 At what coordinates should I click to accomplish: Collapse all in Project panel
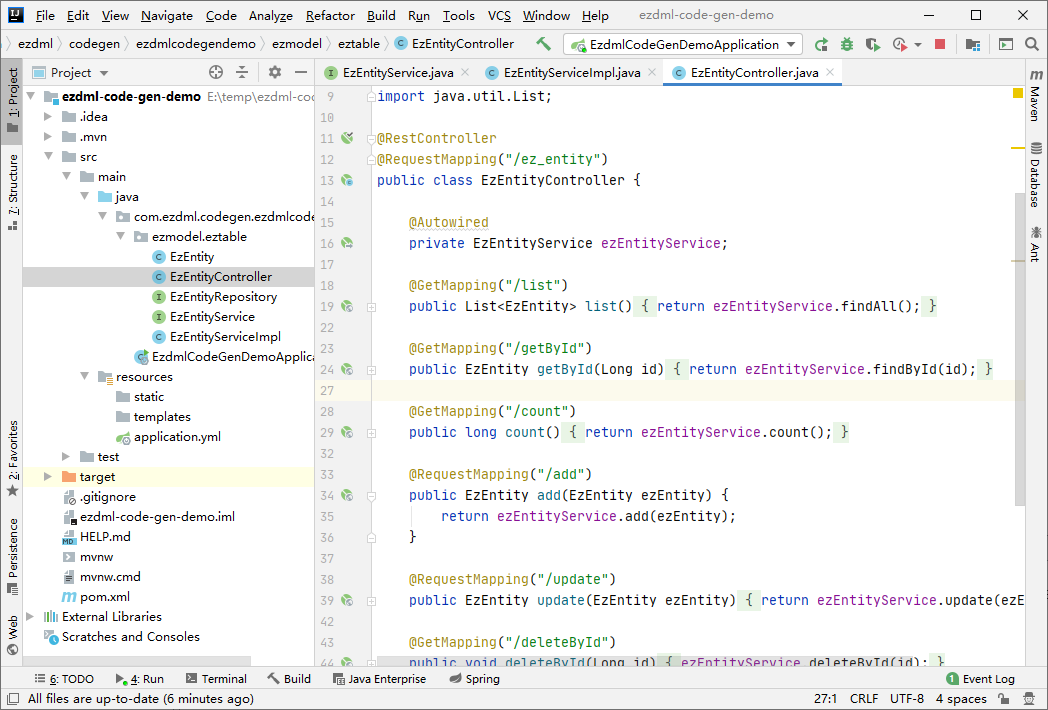[242, 72]
